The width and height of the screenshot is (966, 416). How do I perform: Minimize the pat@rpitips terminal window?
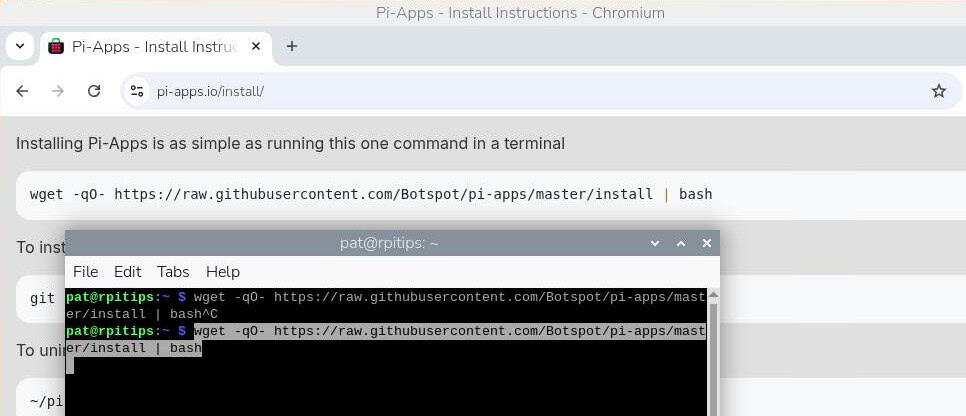[655, 243]
